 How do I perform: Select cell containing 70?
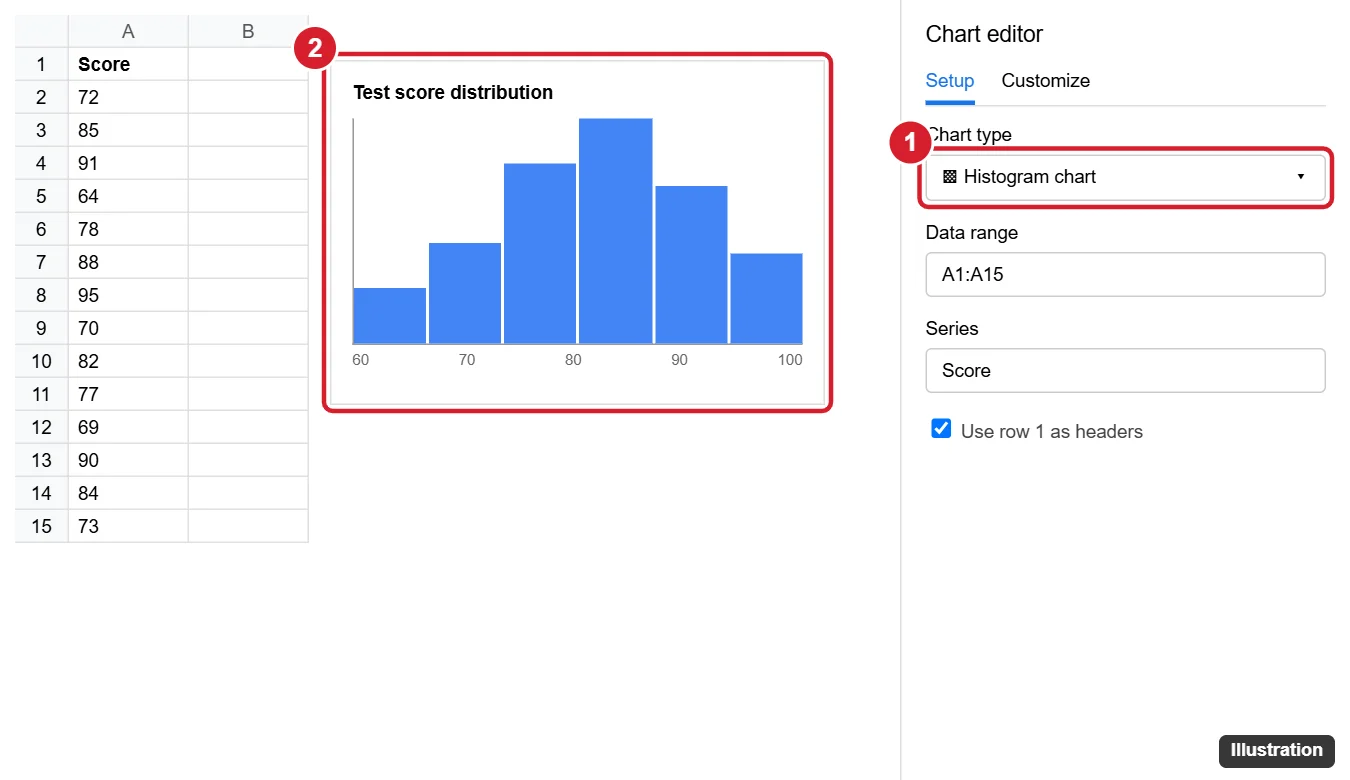[128, 328]
